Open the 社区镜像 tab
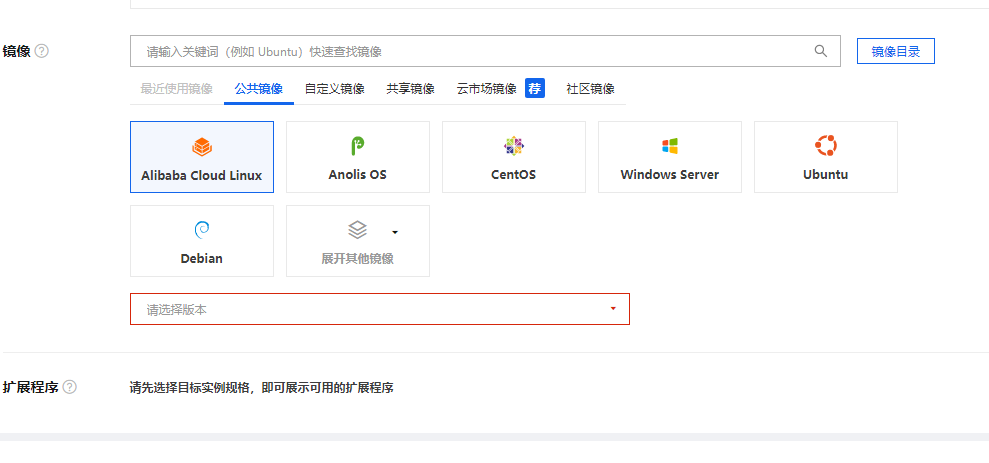Viewport: 989px width, 463px height. tap(590, 89)
